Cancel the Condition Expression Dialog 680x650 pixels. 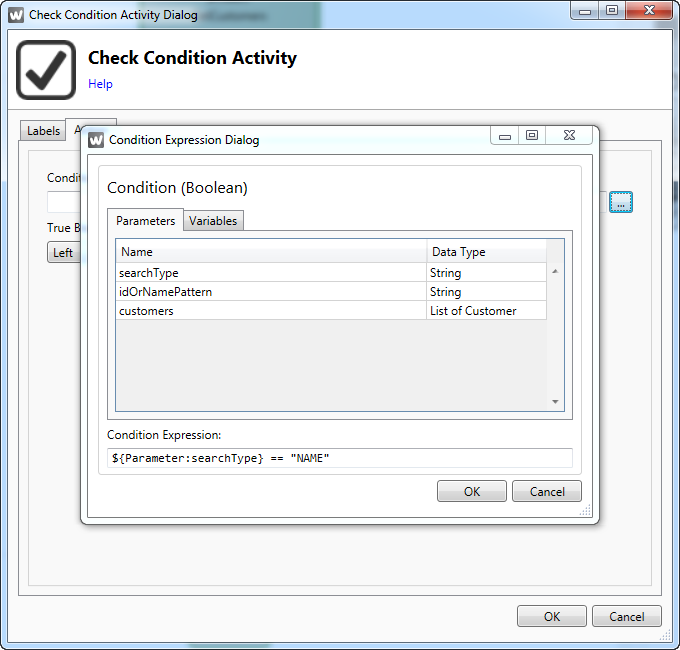pyautogui.click(x=546, y=491)
